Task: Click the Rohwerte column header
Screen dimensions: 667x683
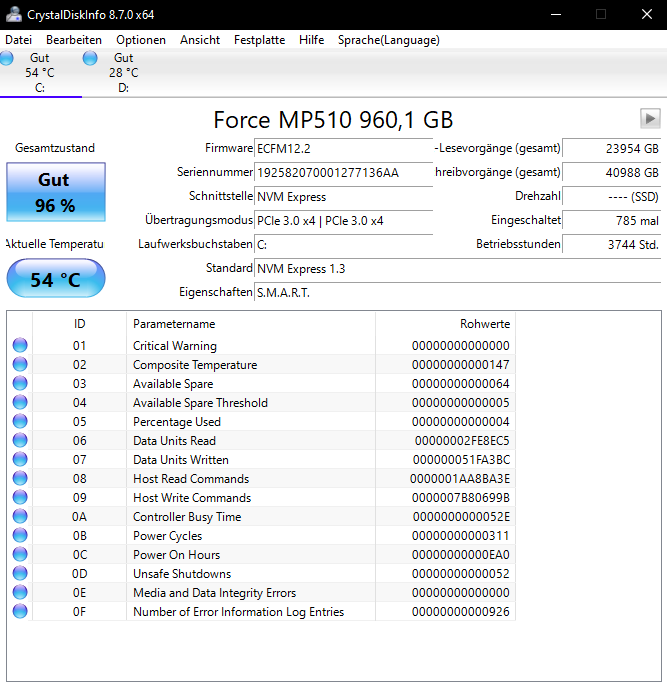Action: pyautogui.click(x=445, y=324)
